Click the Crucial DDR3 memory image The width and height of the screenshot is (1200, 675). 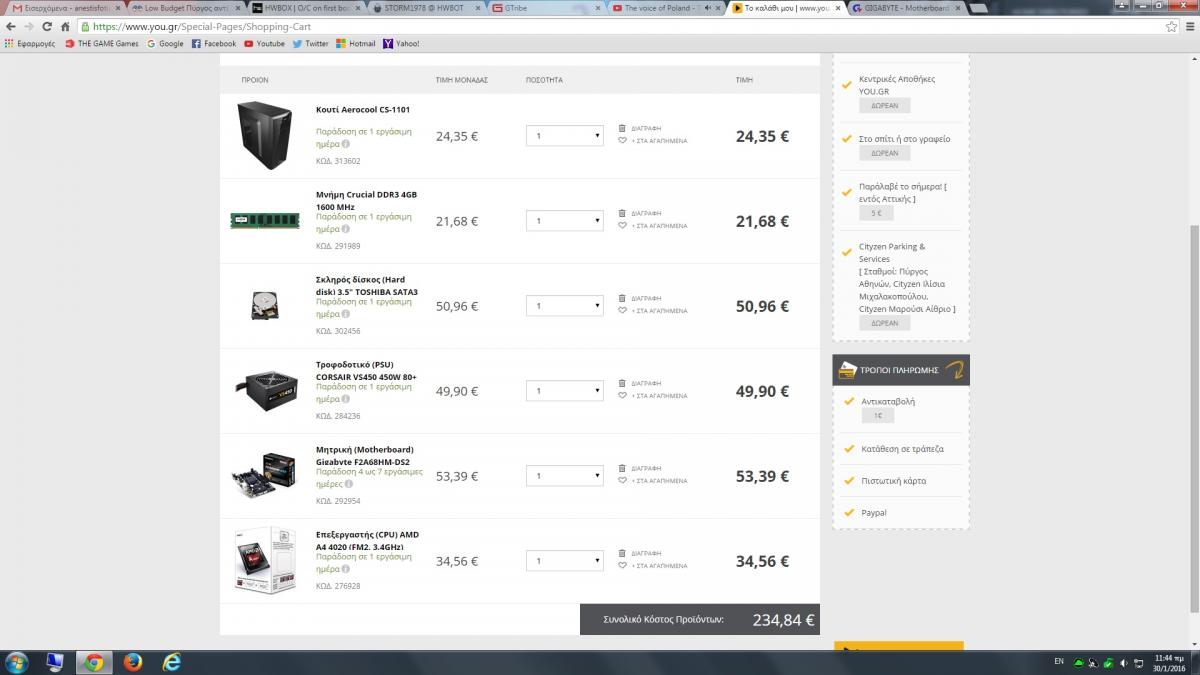coord(265,221)
